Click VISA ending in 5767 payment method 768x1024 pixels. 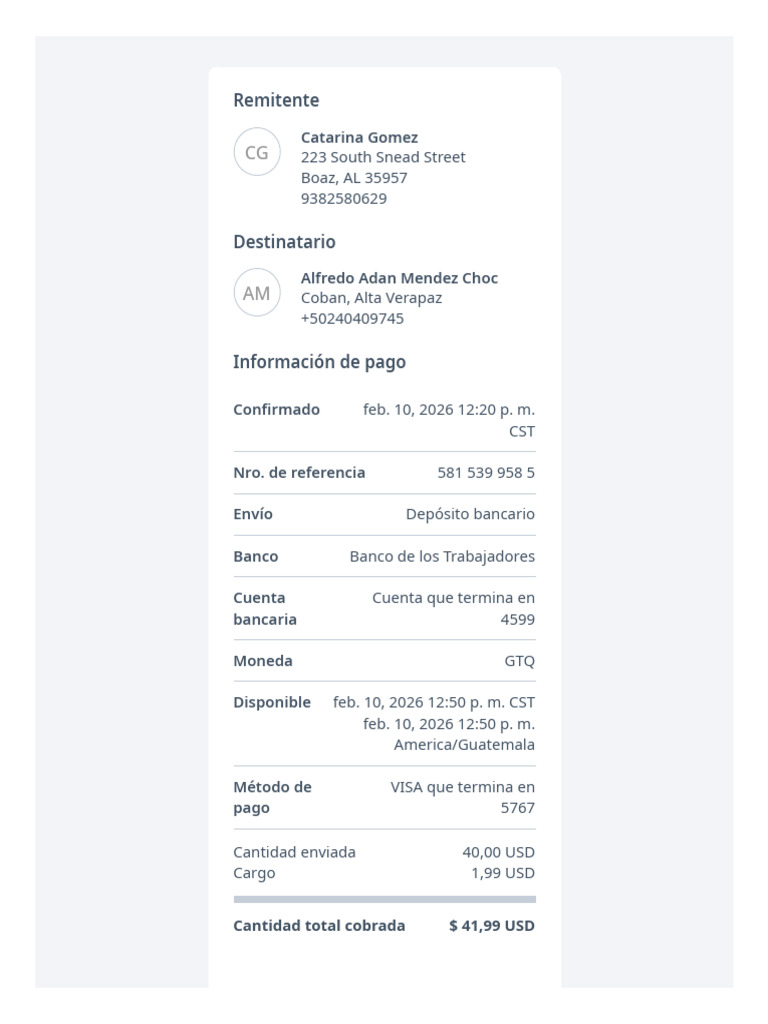point(462,797)
